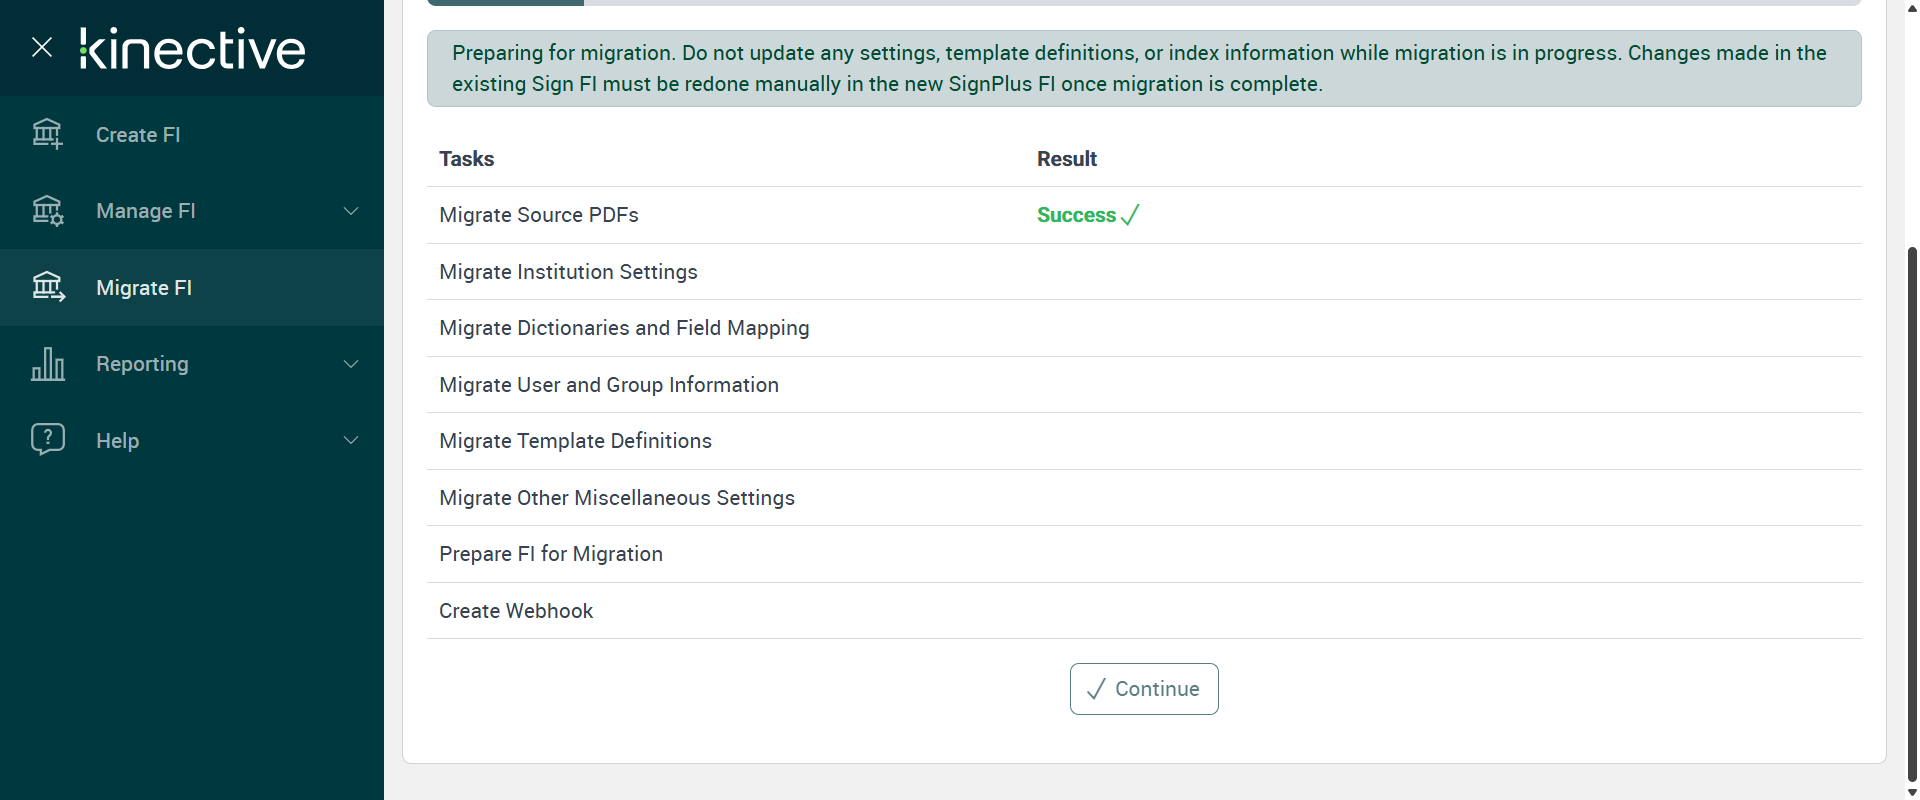Click the vertical page scrollbar
The width and height of the screenshot is (1920, 800).
1912,500
